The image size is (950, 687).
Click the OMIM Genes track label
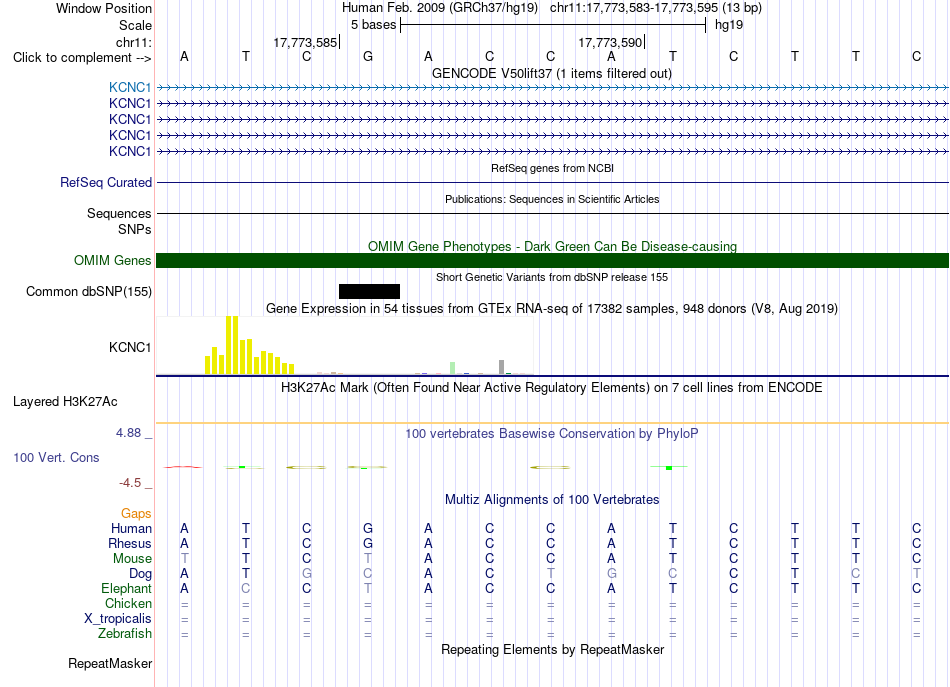pos(113,261)
